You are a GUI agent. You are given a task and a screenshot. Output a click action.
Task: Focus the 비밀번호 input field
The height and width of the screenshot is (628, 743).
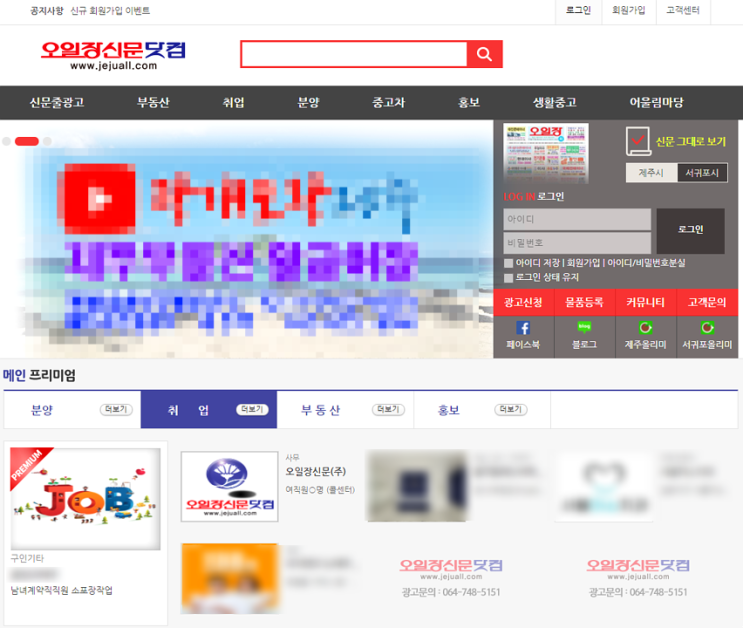[x=577, y=243]
